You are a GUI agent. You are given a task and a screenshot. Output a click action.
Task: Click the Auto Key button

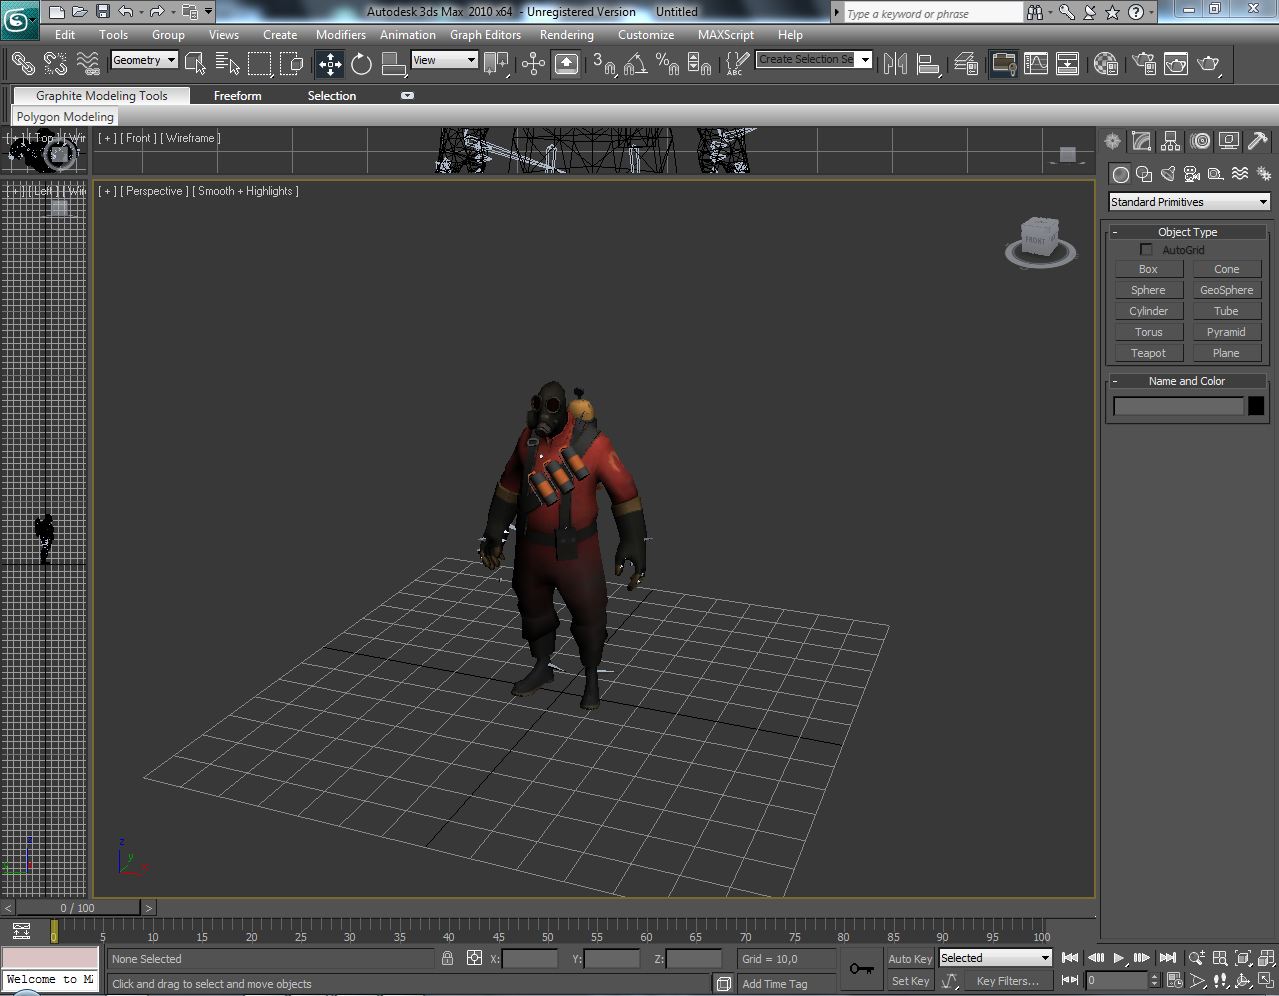(910, 959)
